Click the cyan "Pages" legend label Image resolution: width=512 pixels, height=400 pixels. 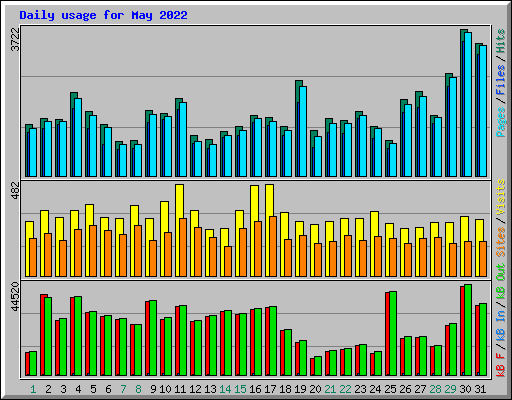click(x=501, y=122)
